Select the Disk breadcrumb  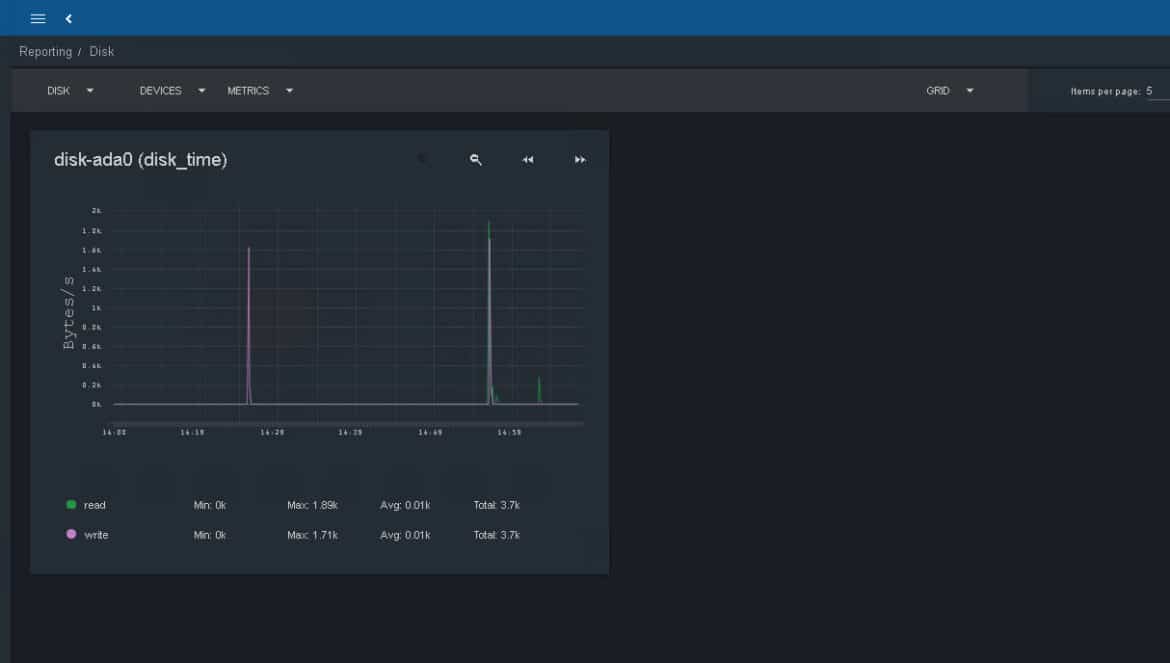[x=101, y=51]
